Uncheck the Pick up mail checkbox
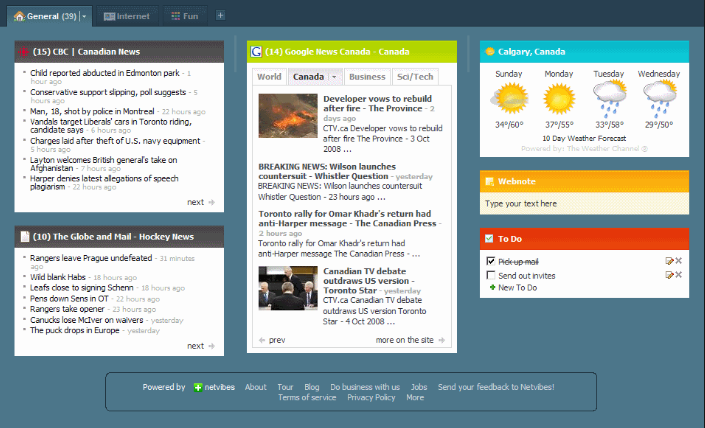Viewport: 705px width, 428px height. (491, 261)
